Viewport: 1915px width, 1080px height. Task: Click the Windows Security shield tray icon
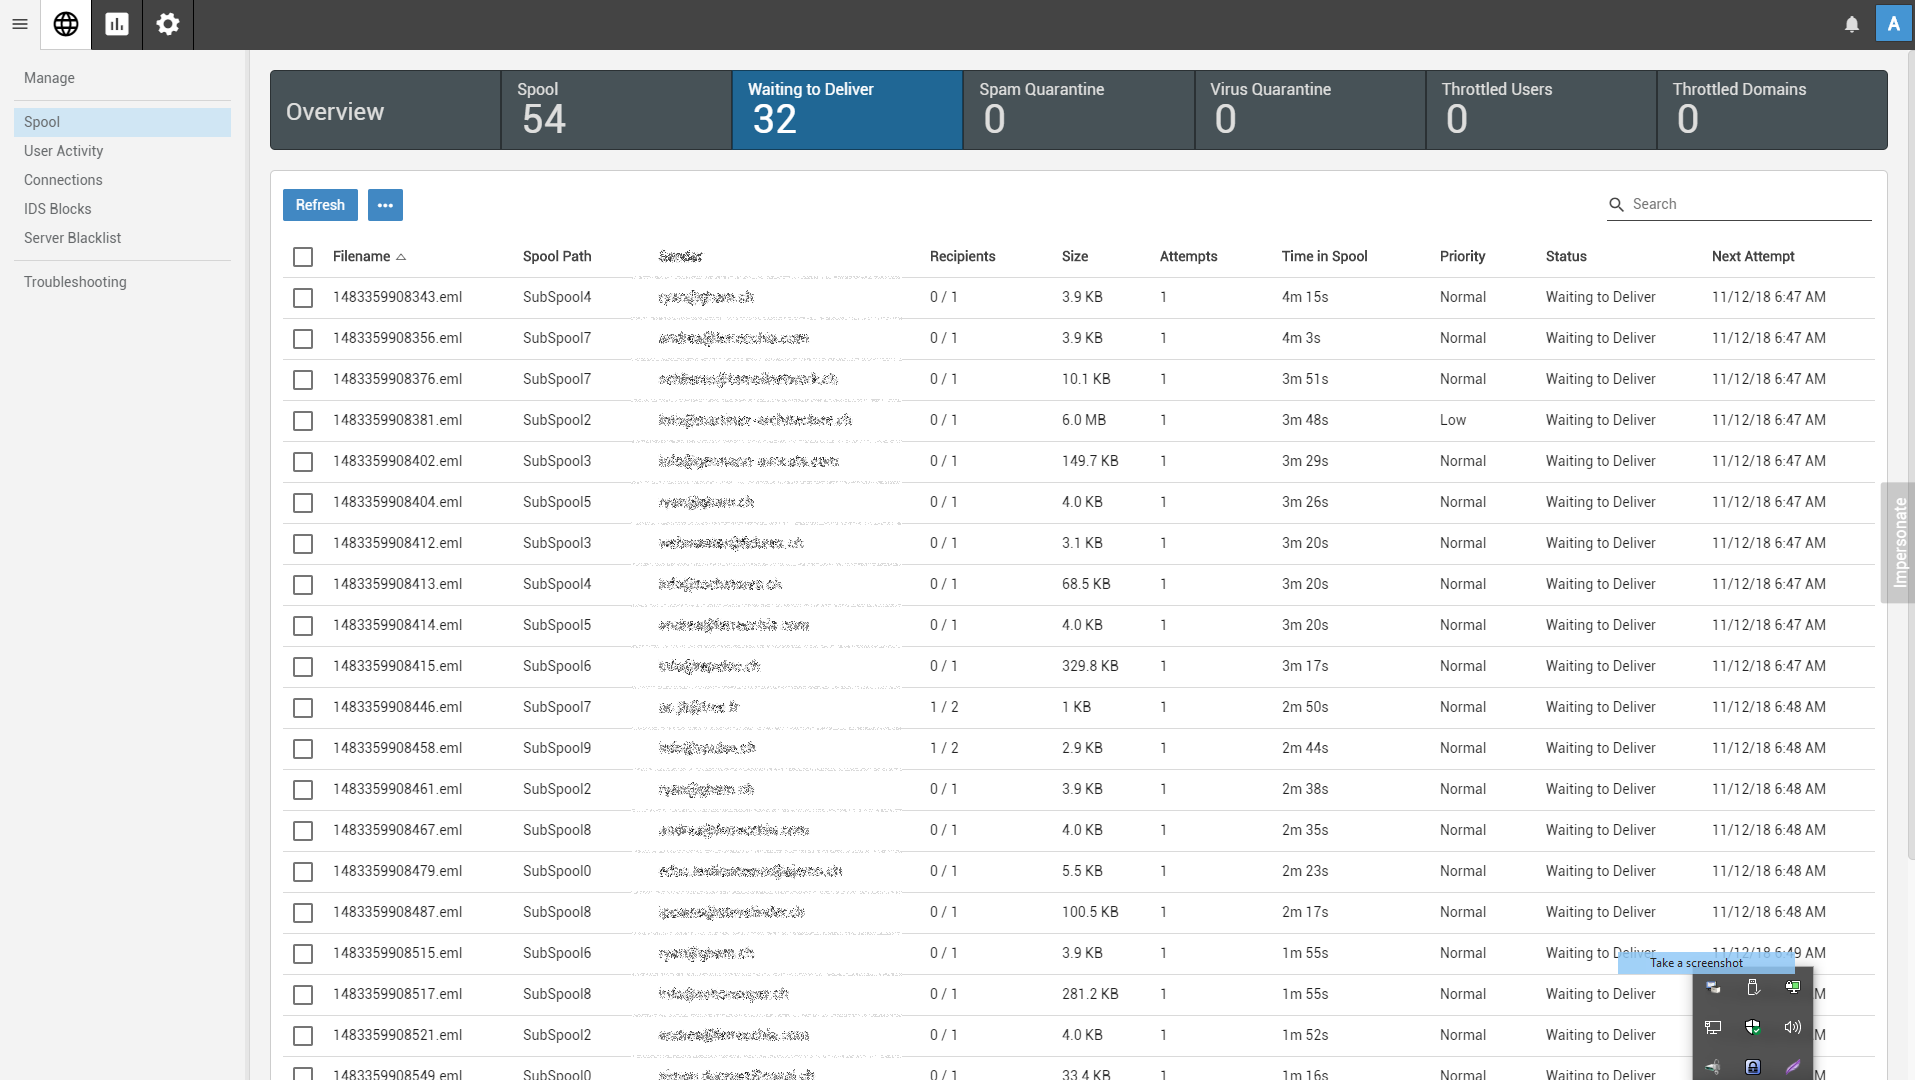coord(1752,1027)
